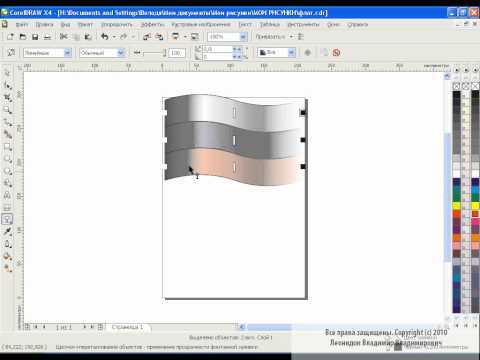The height and width of the screenshot is (360, 480).
Task: Click the Copy Transparency Properties icon
Action: point(324,52)
